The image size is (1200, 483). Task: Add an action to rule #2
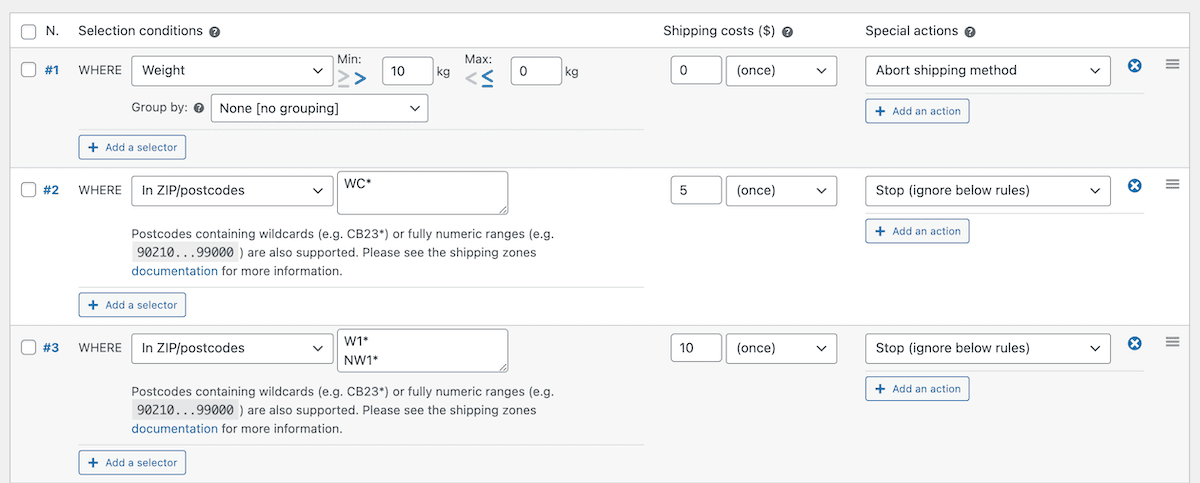pos(917,231)
